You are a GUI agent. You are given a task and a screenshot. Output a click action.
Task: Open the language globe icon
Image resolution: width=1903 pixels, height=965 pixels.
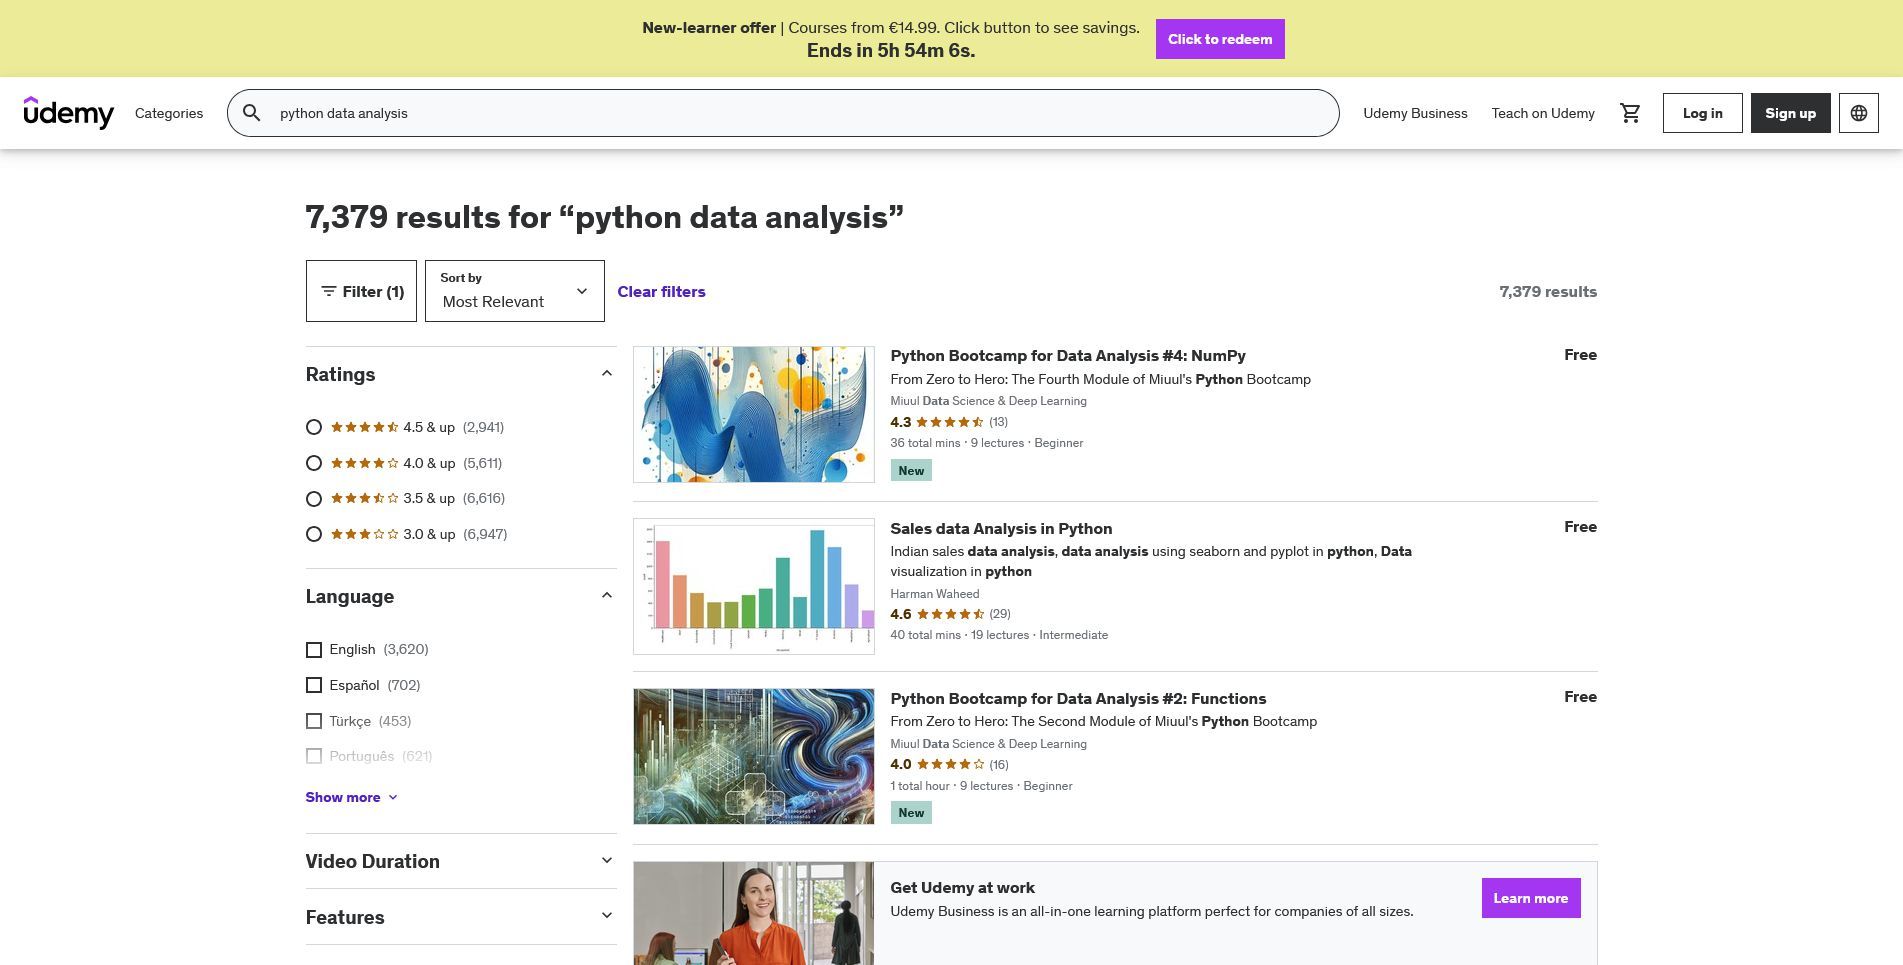click(1858, 113)
